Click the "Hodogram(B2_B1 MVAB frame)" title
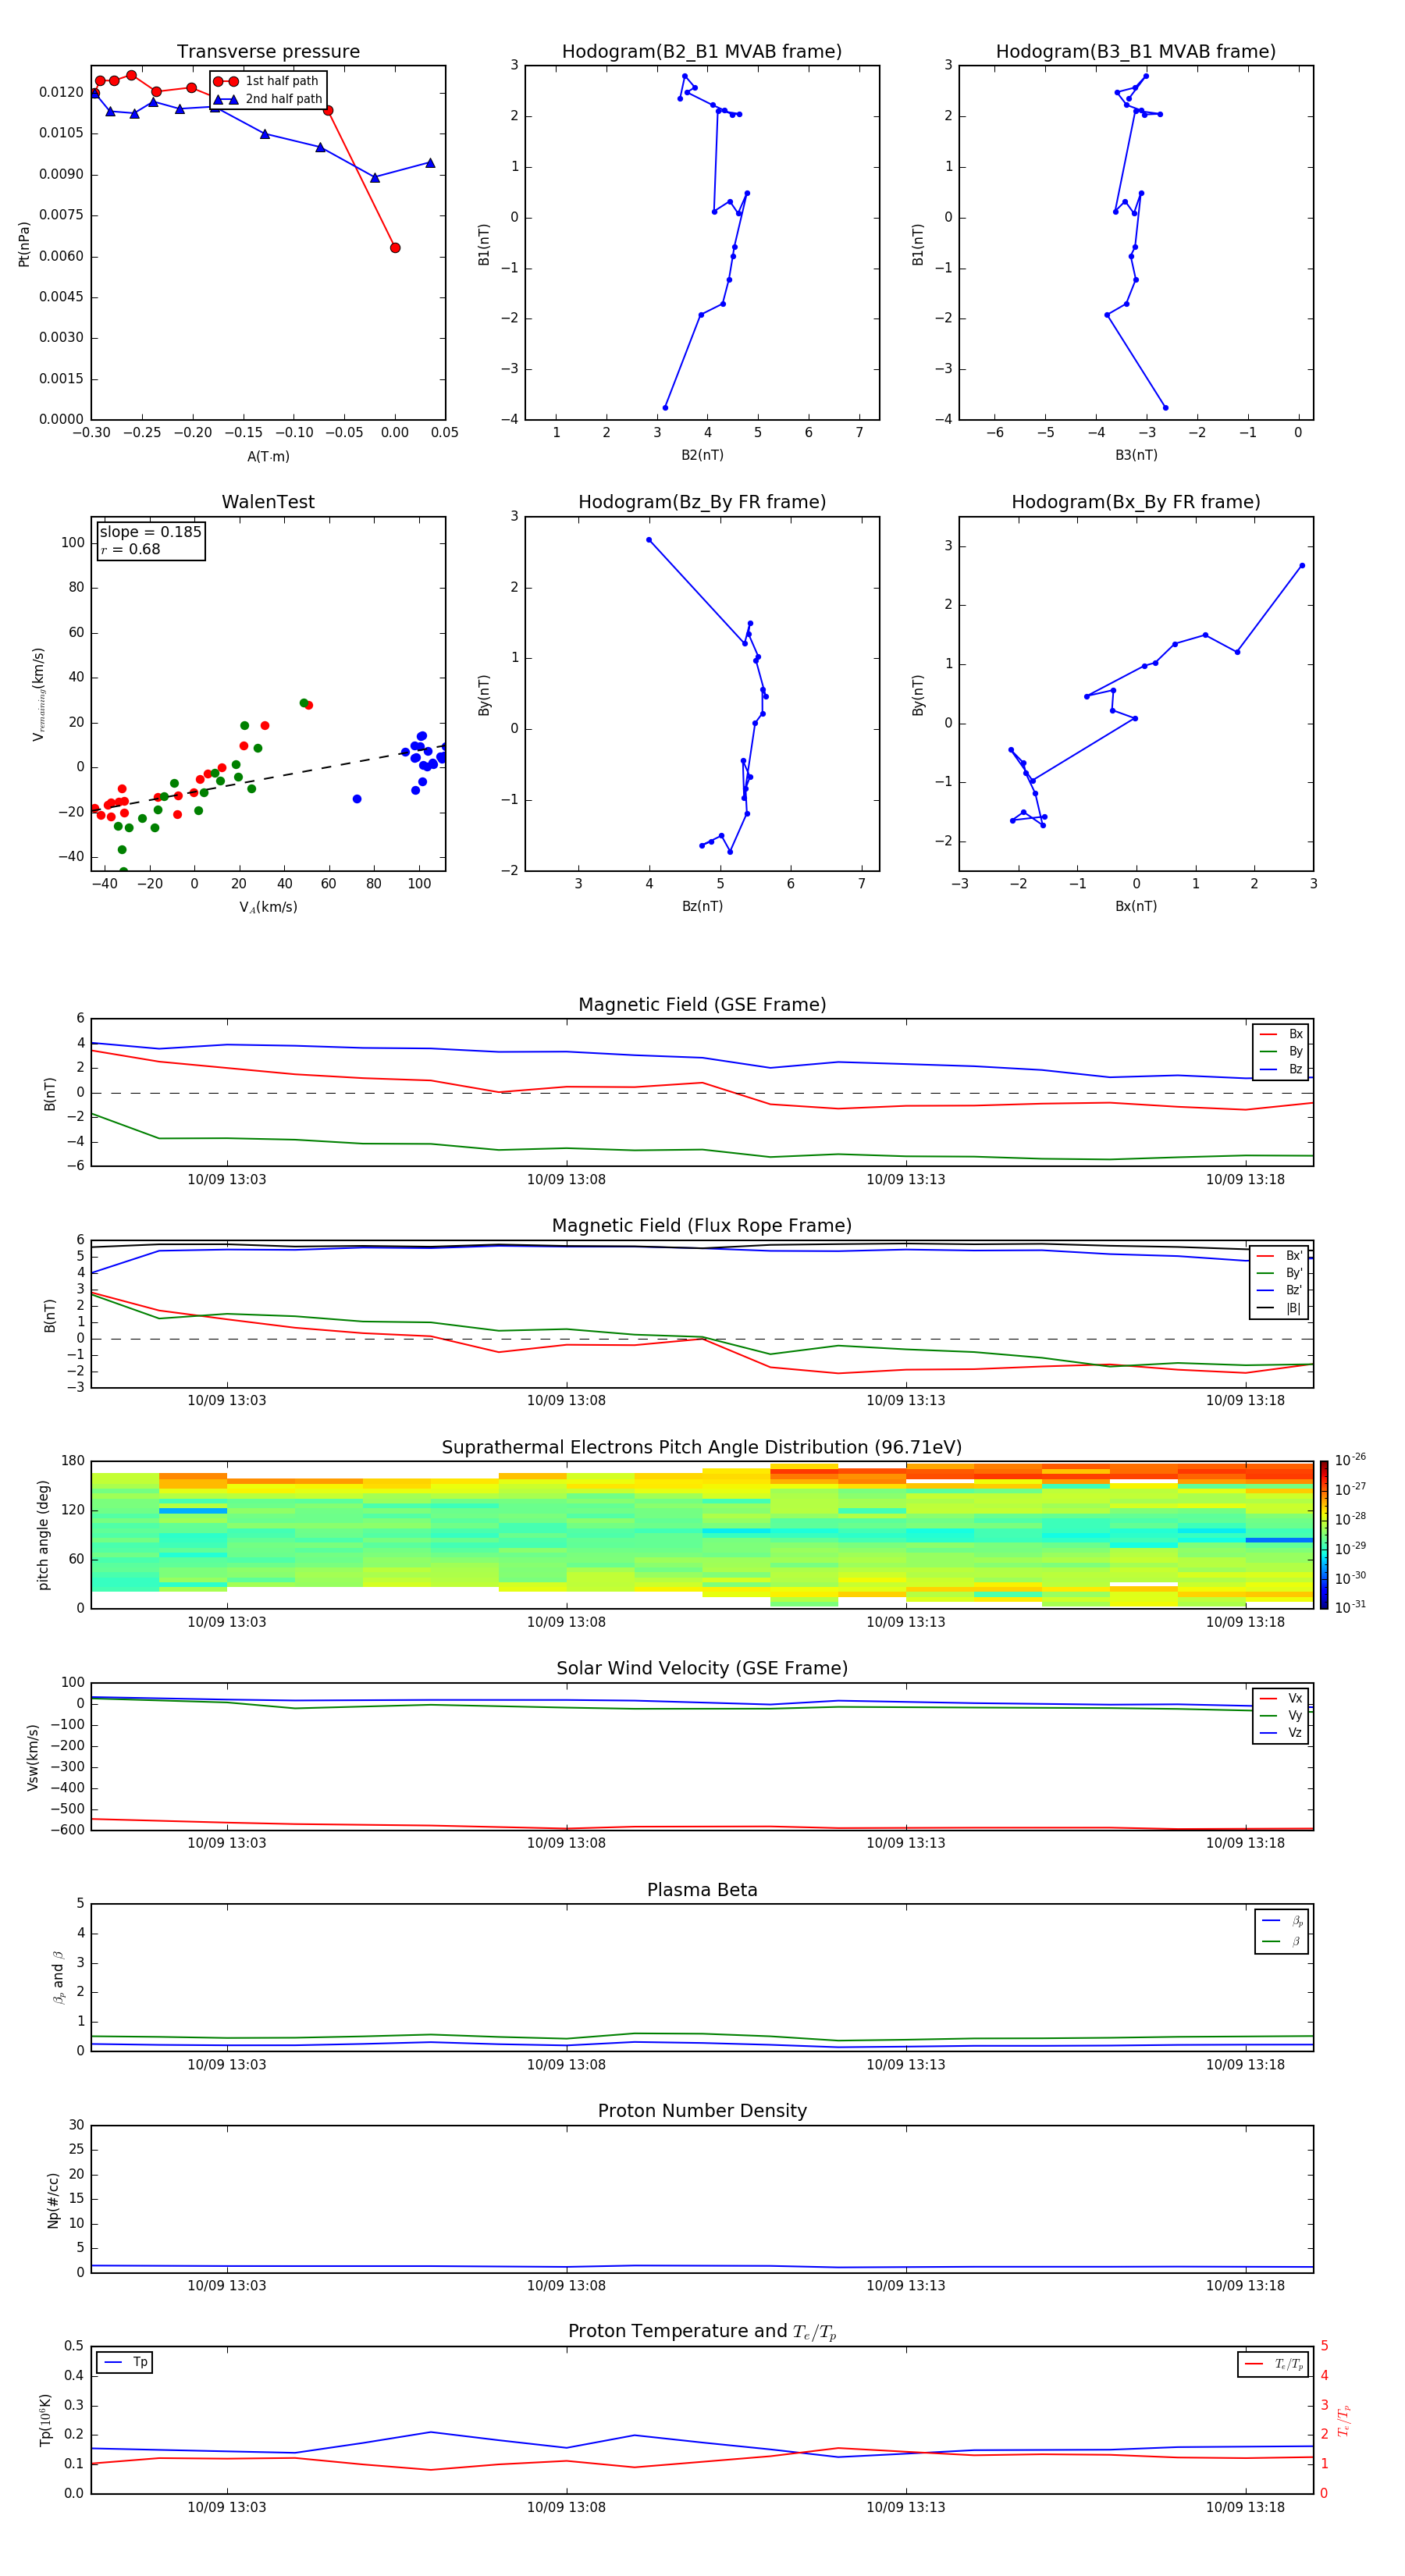This screenshot has height=2576, width=1405. pos(702,52)
